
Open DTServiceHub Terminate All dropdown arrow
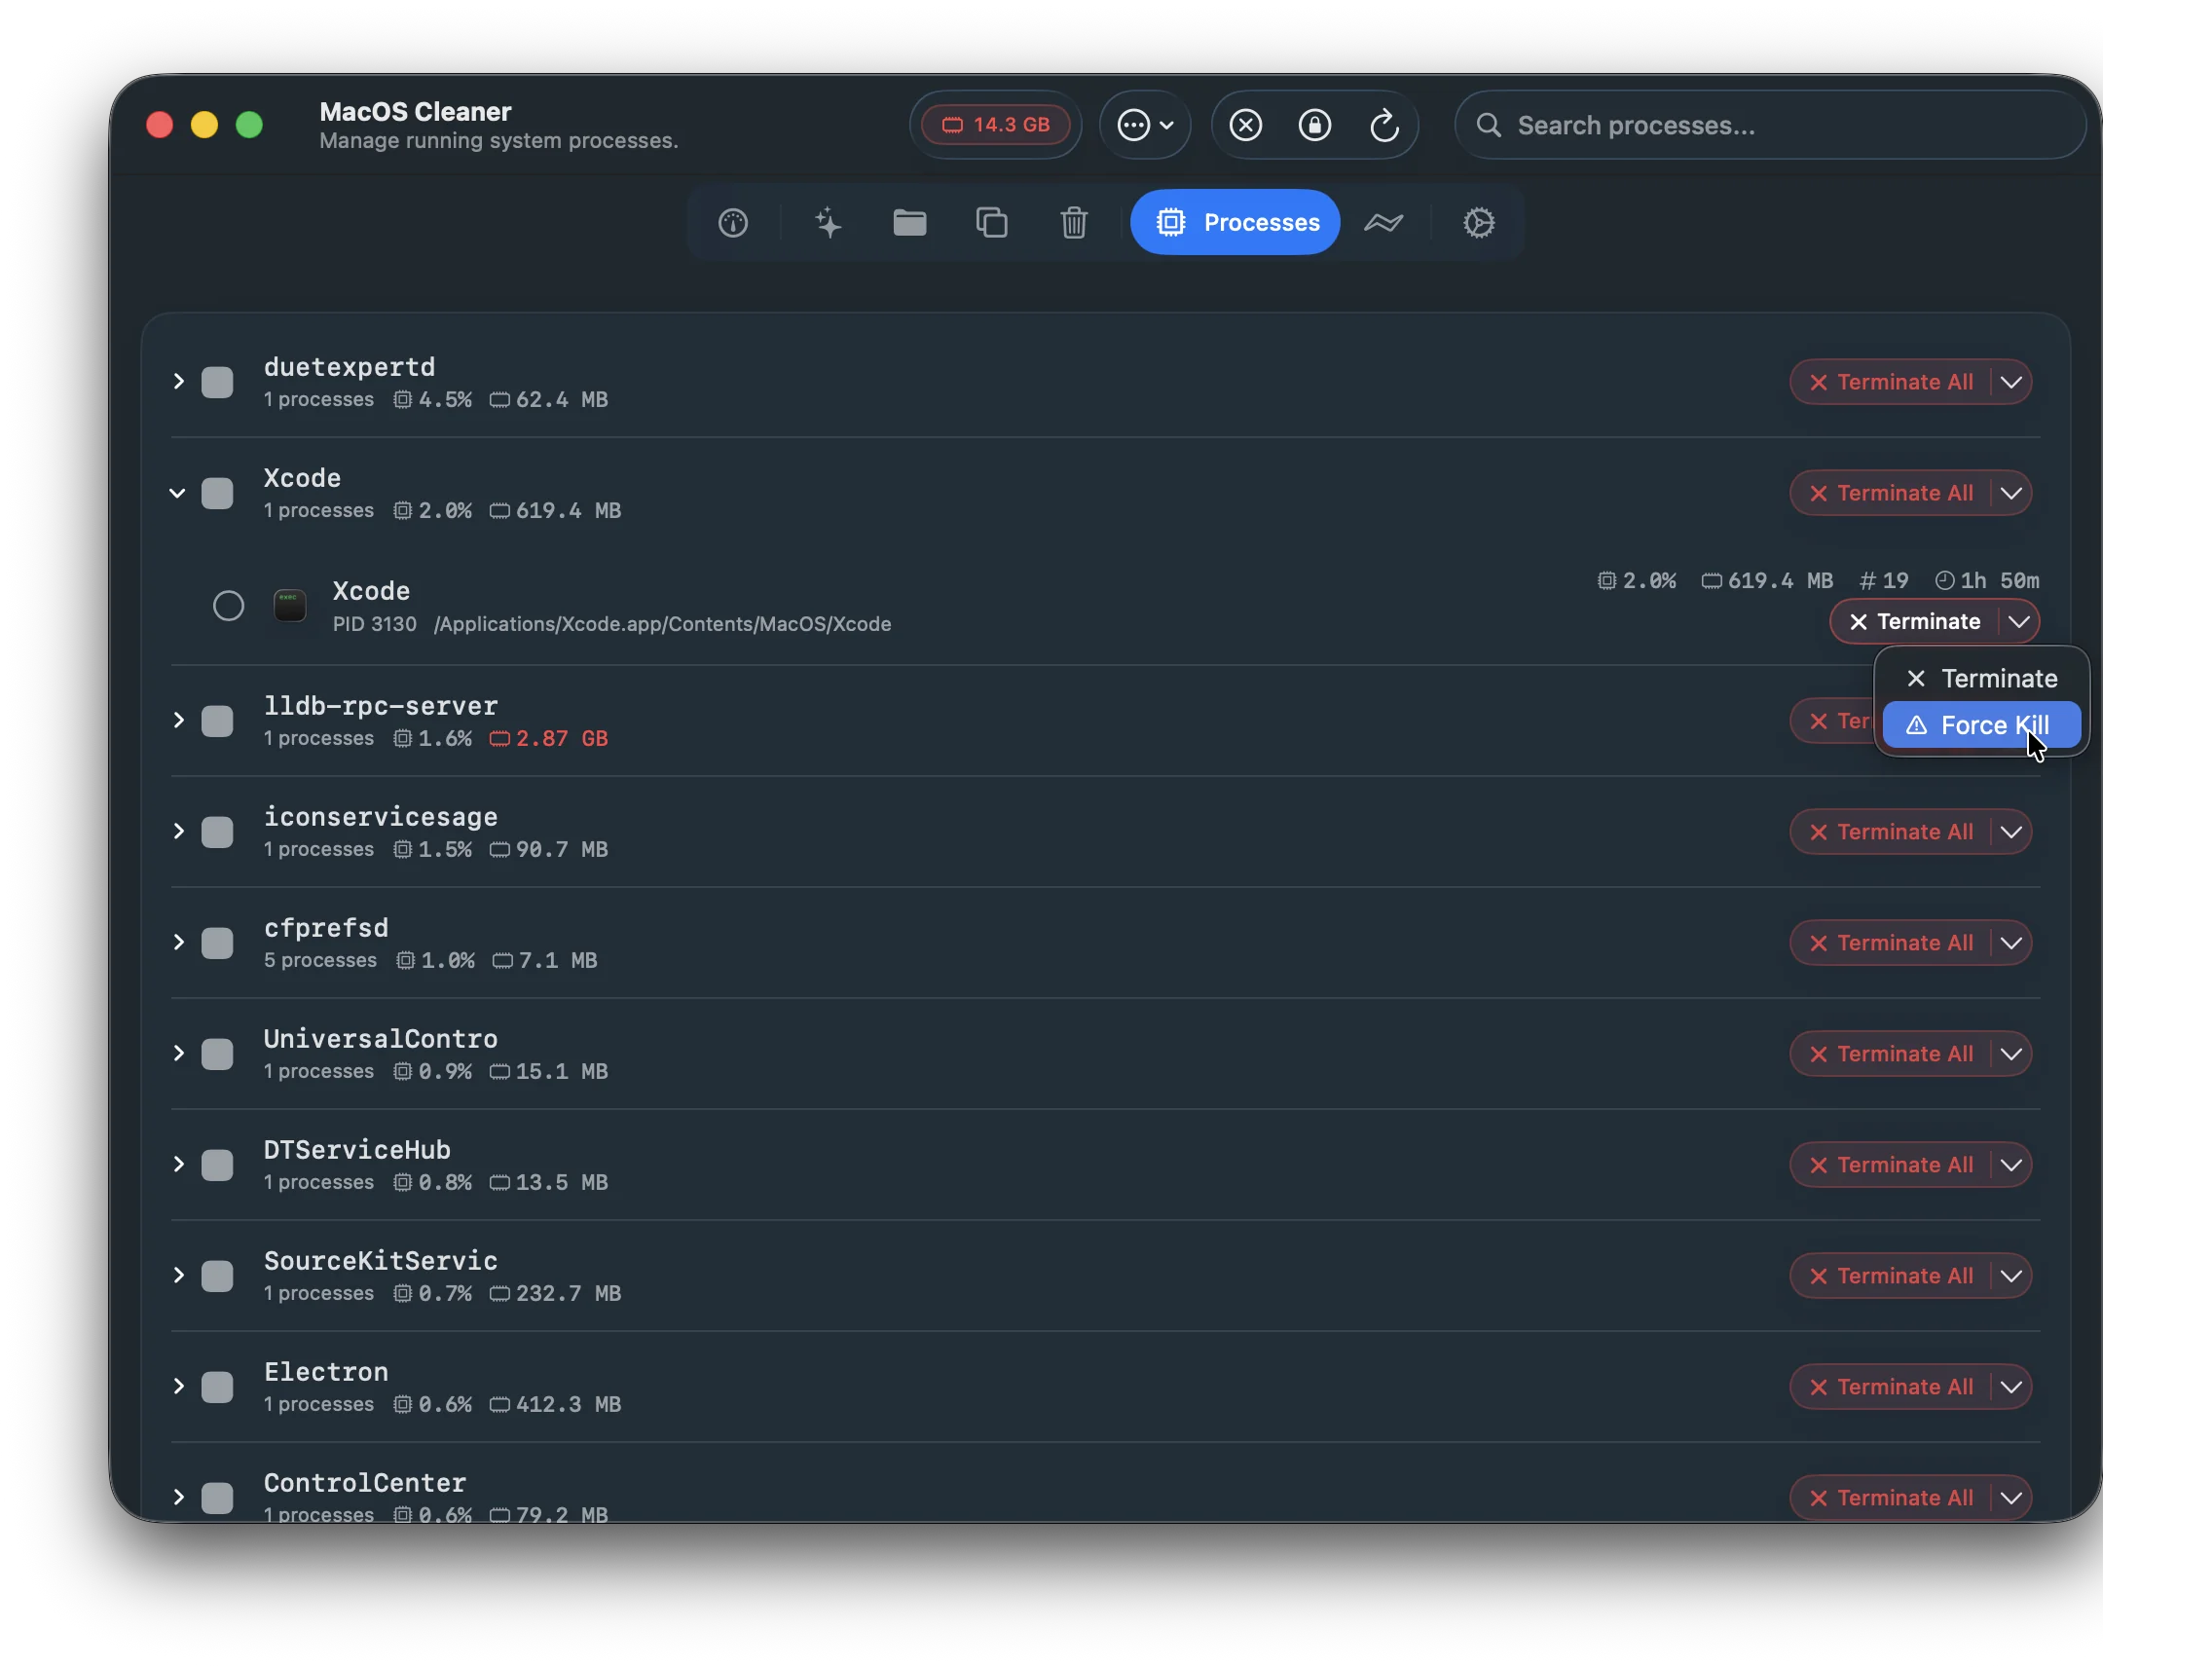(2011, 1165)
